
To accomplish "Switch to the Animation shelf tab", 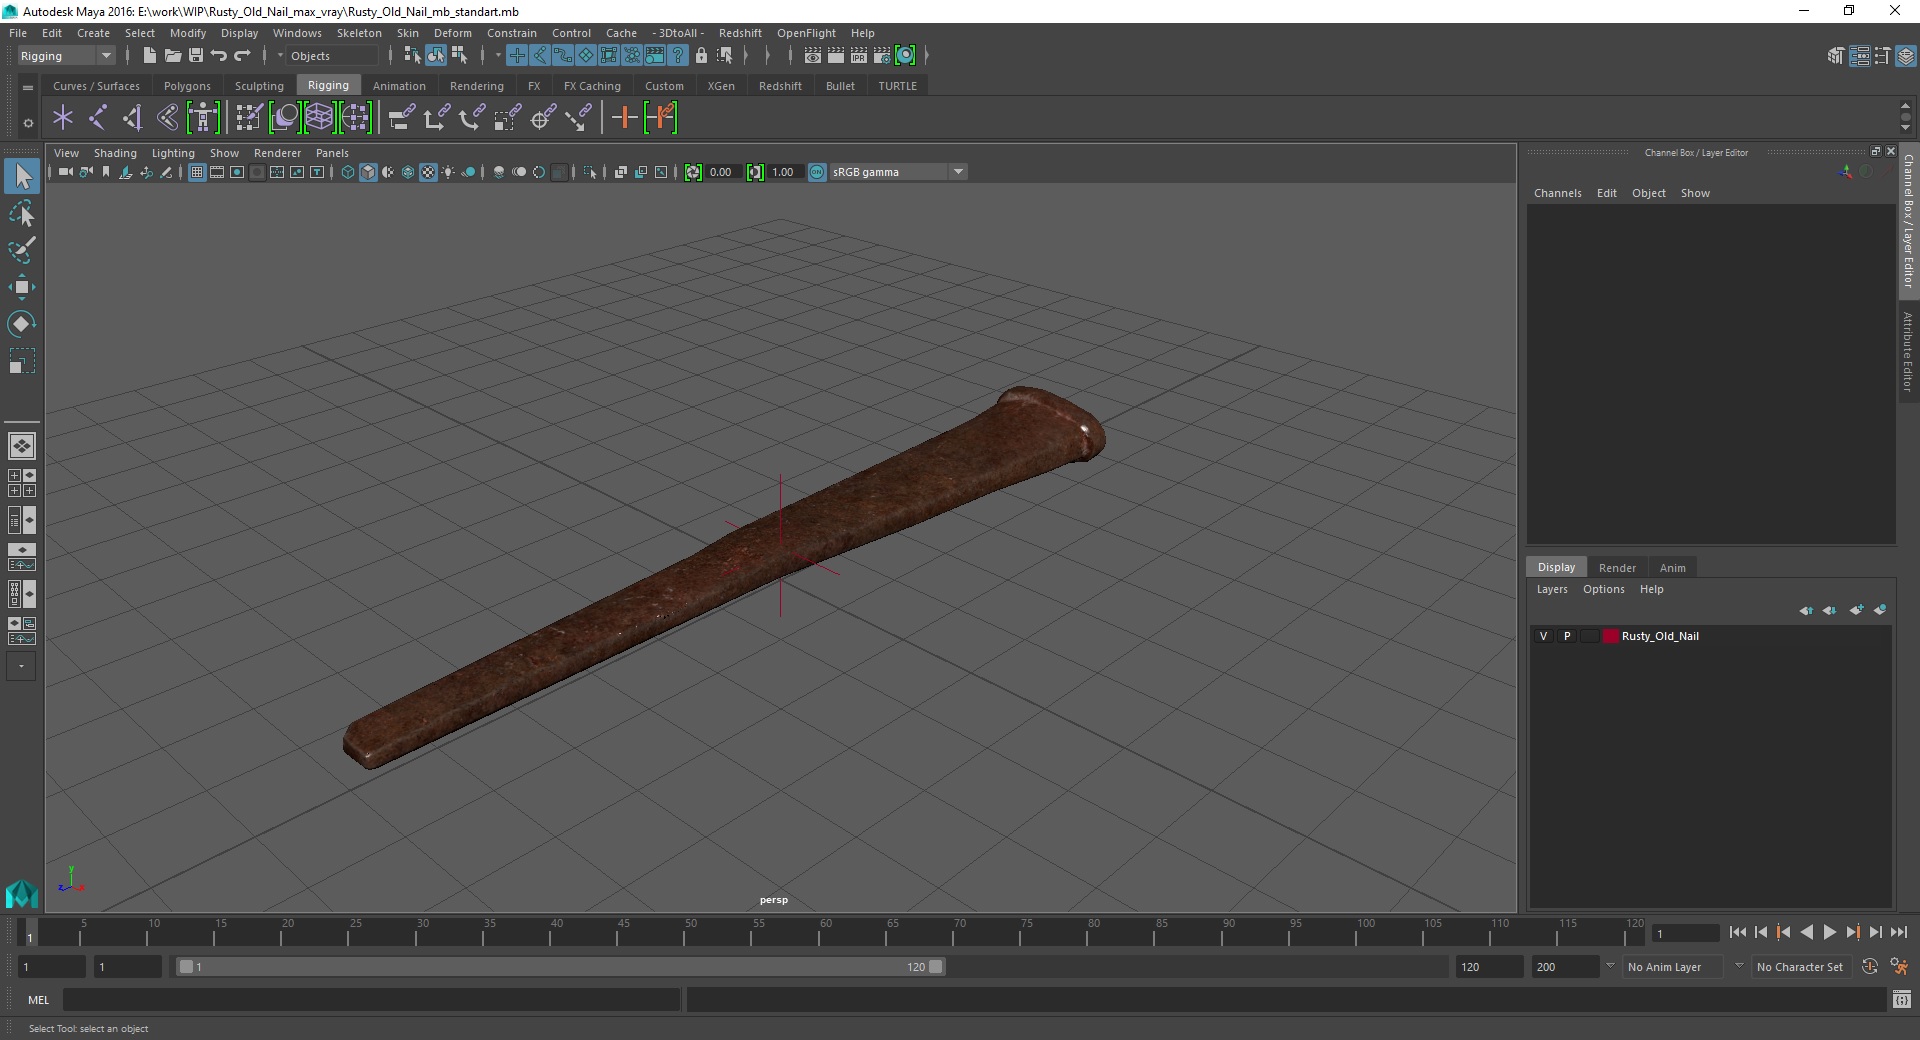I will tap(399, 86).
